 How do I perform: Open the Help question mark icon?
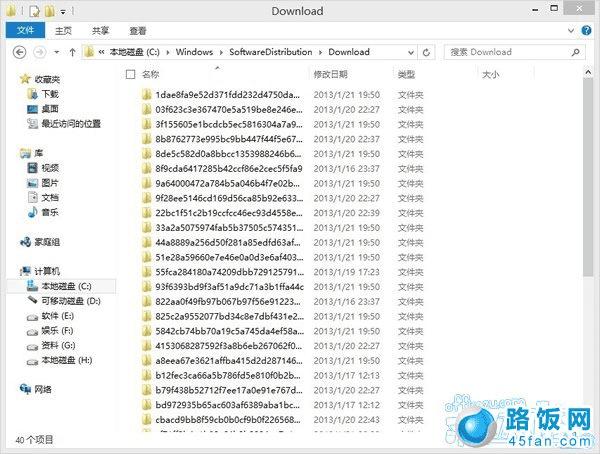coord(586,30)
